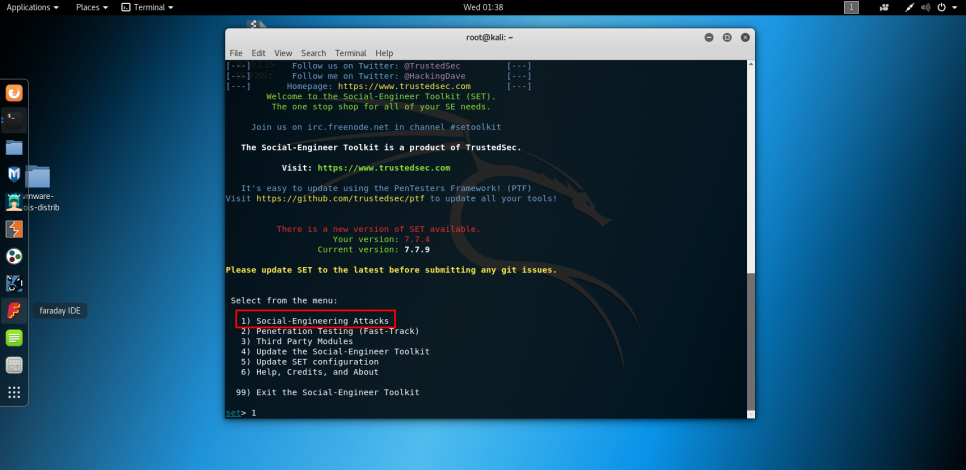The image size is (966, 470).
Task: Click 'Select from the menu:' text
Action: (284, 301)
